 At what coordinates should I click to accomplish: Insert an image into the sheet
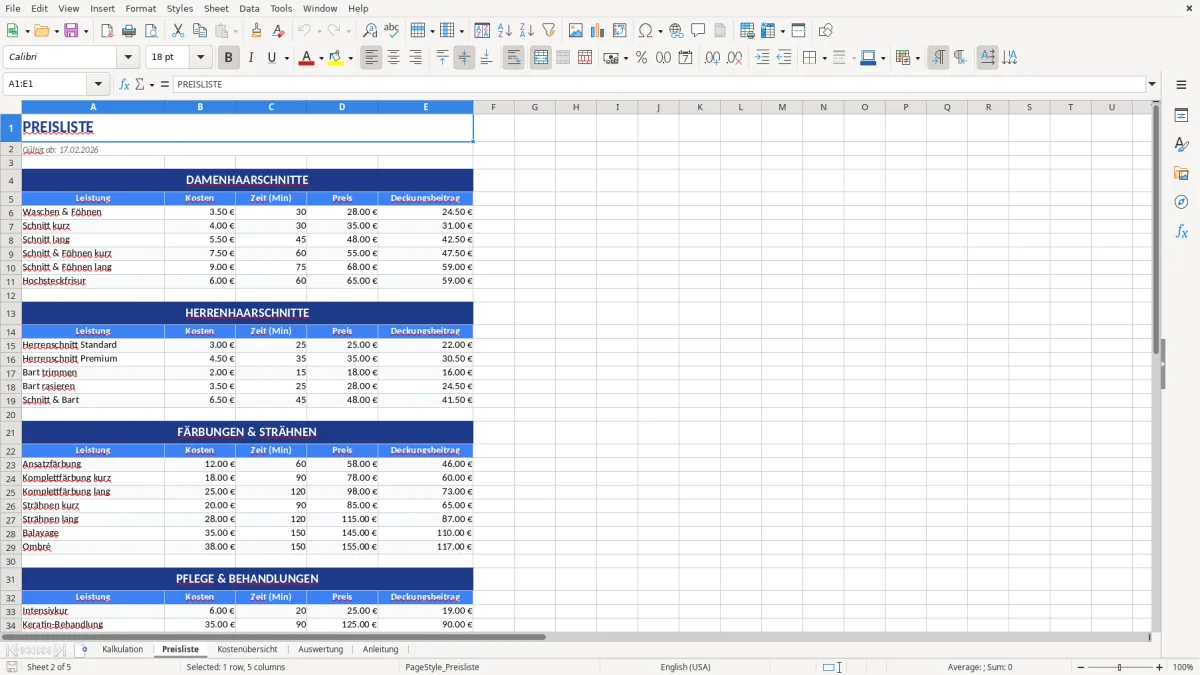pos(576,30)
